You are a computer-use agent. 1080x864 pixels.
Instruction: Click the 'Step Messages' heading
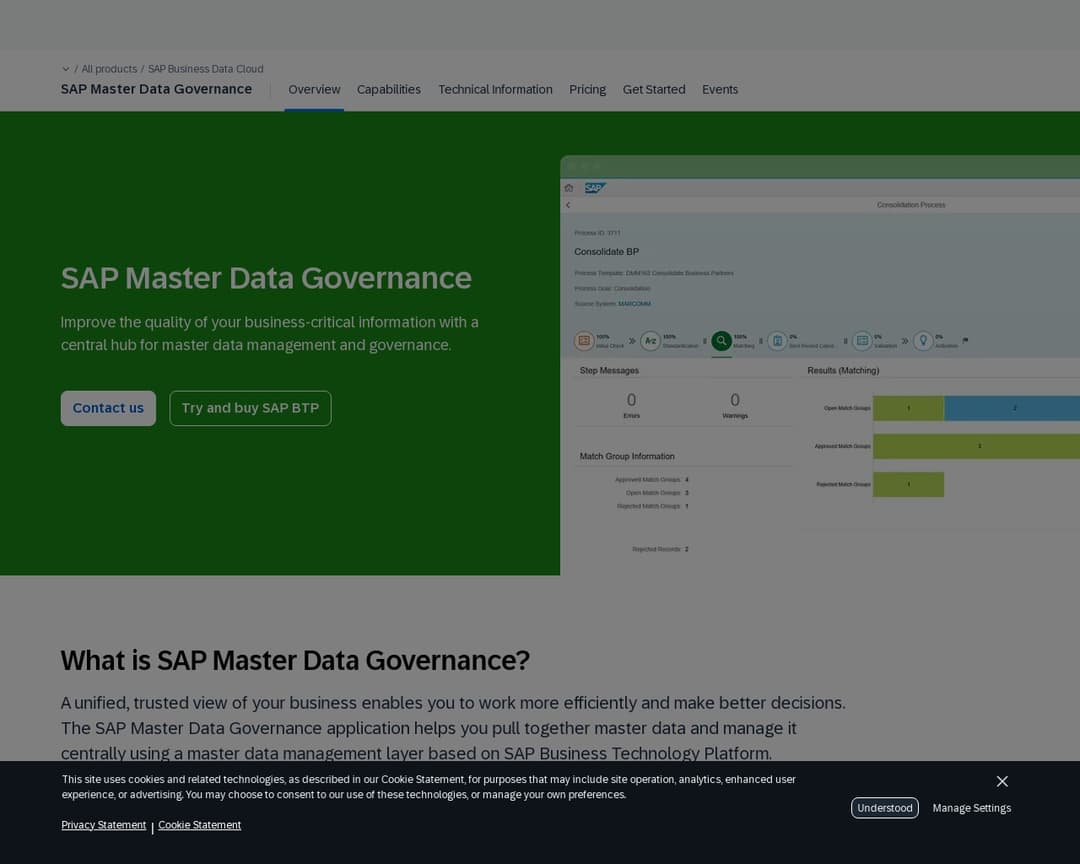tap(610, 371)
